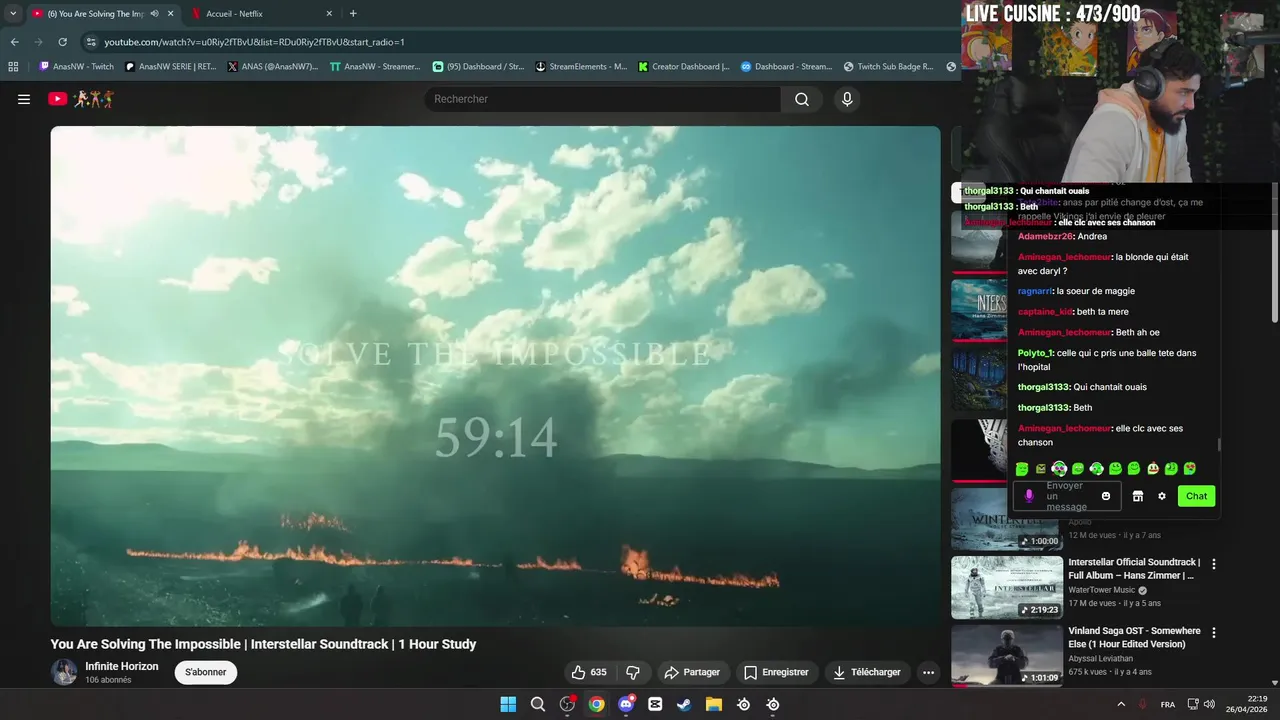Open Chrome apps grid in bookmarks bar
Image resolution: width=1280 pixels, height=720 pixels.
coord(13,67)
